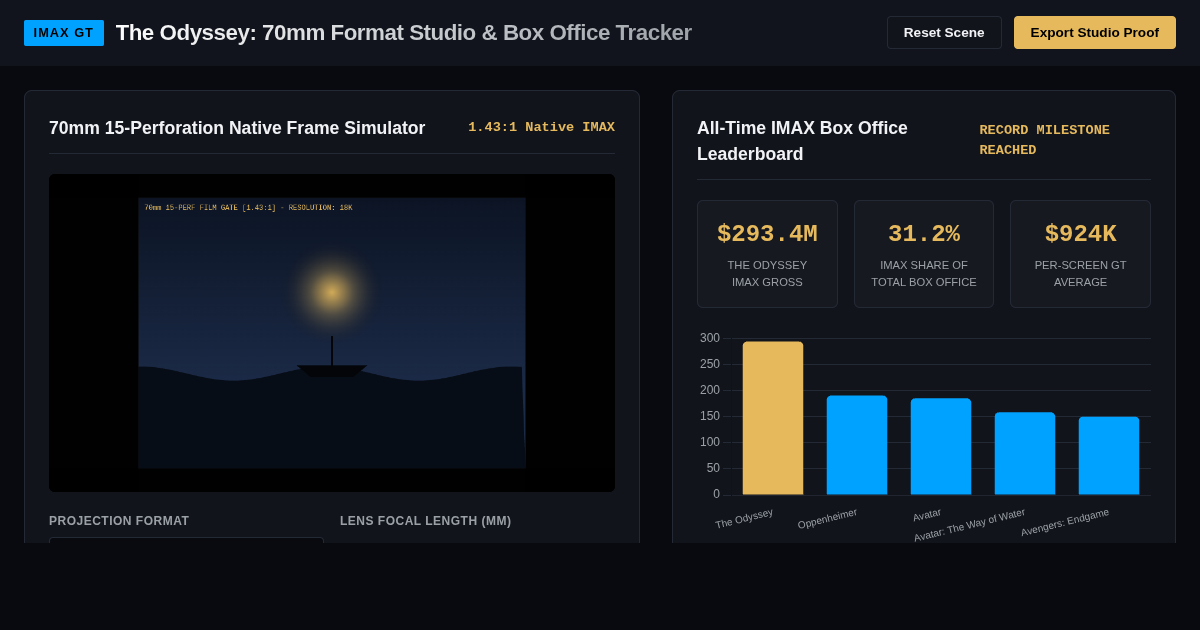
Task: Export the studio proof
Action: (x=1095, y=32)
